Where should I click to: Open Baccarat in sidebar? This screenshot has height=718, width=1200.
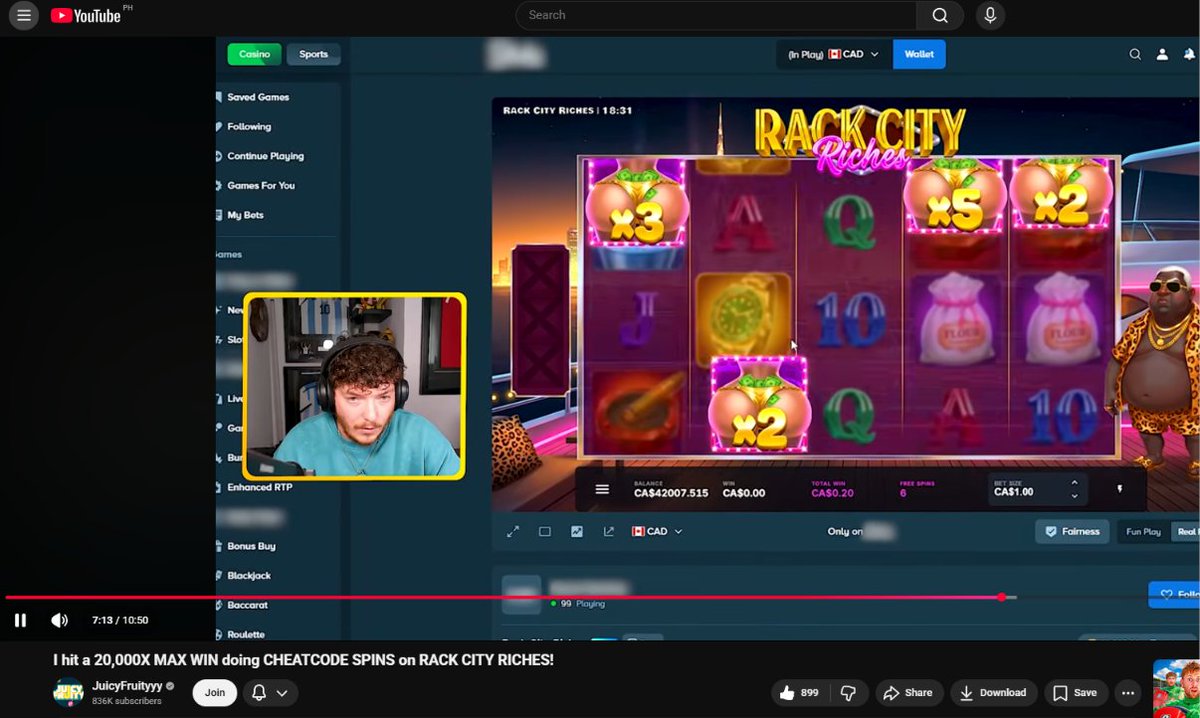click(x=248, y=605)
